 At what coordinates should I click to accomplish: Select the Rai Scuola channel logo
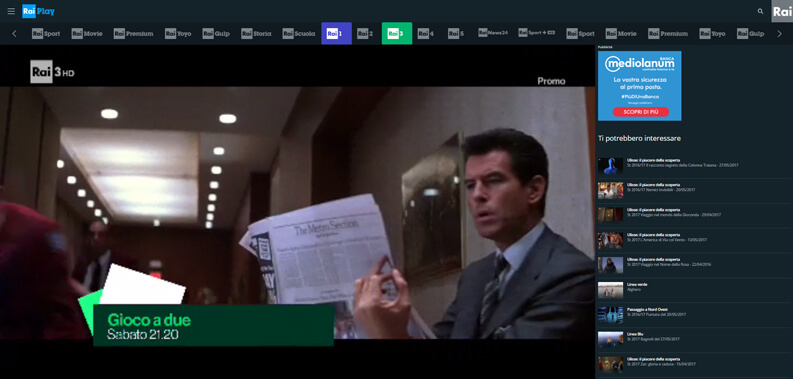point(299,33)
